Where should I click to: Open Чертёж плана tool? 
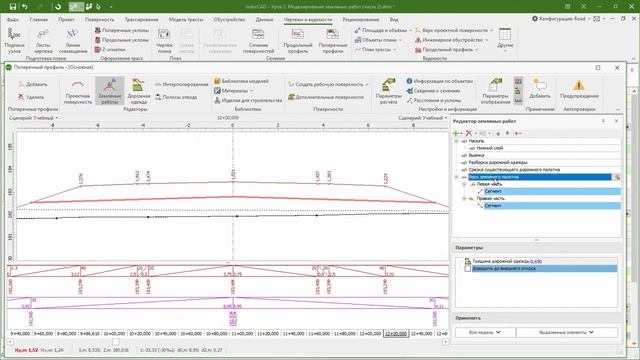coord(164,41)
